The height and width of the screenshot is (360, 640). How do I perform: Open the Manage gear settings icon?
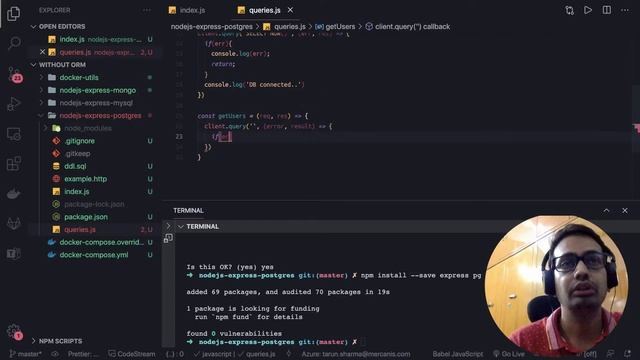(x=14, y=331)
